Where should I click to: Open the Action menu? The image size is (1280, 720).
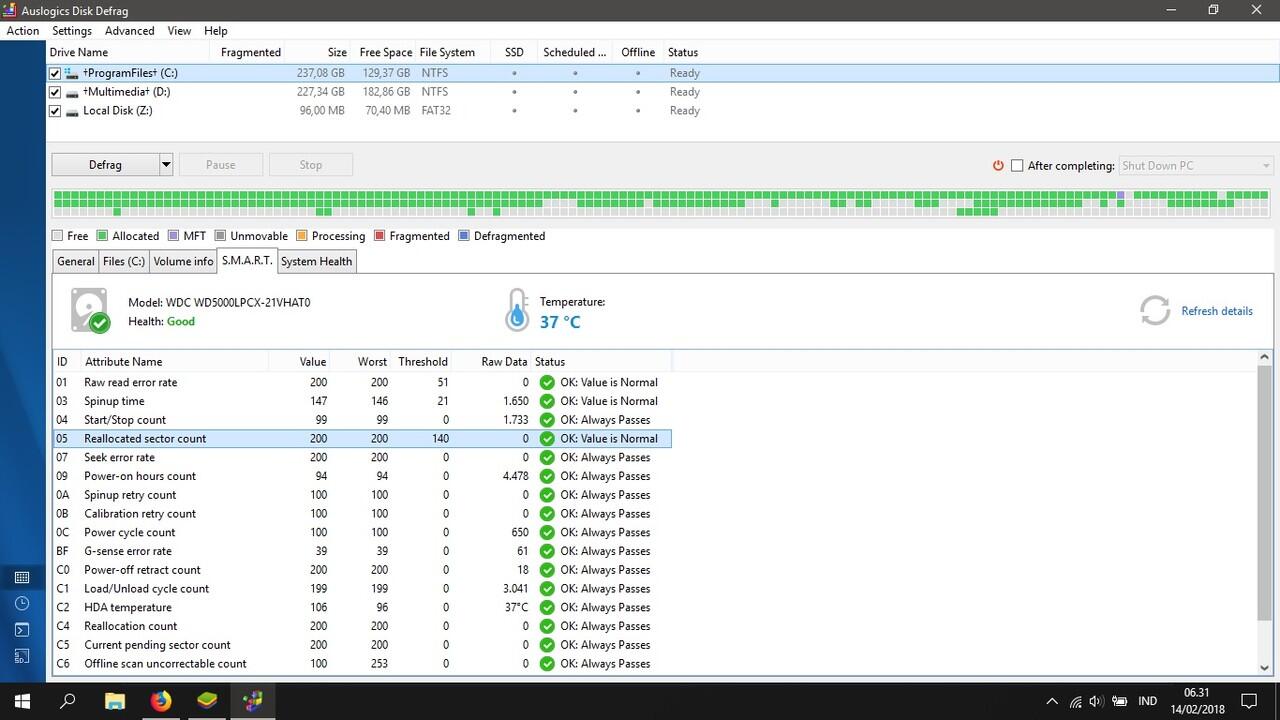23,31
